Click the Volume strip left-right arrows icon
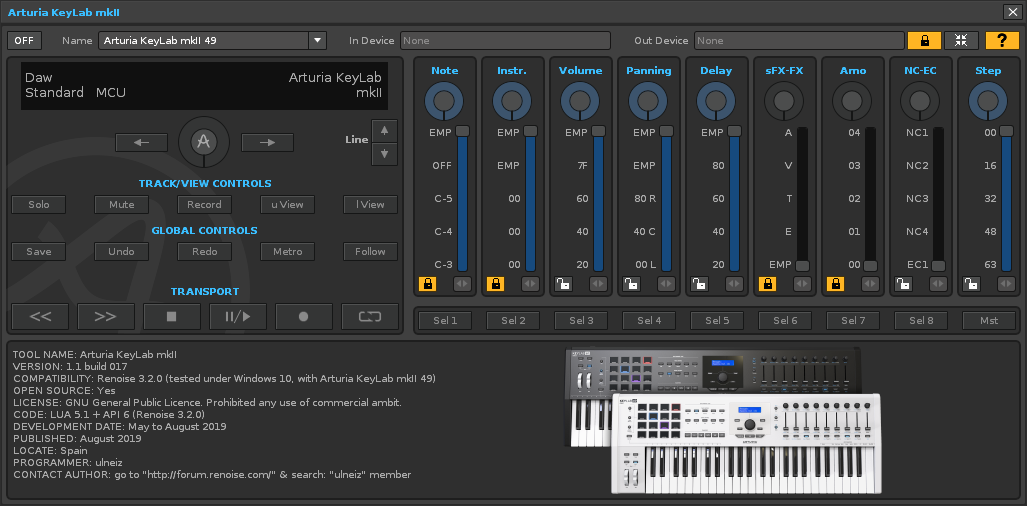 tap(599, 284)
